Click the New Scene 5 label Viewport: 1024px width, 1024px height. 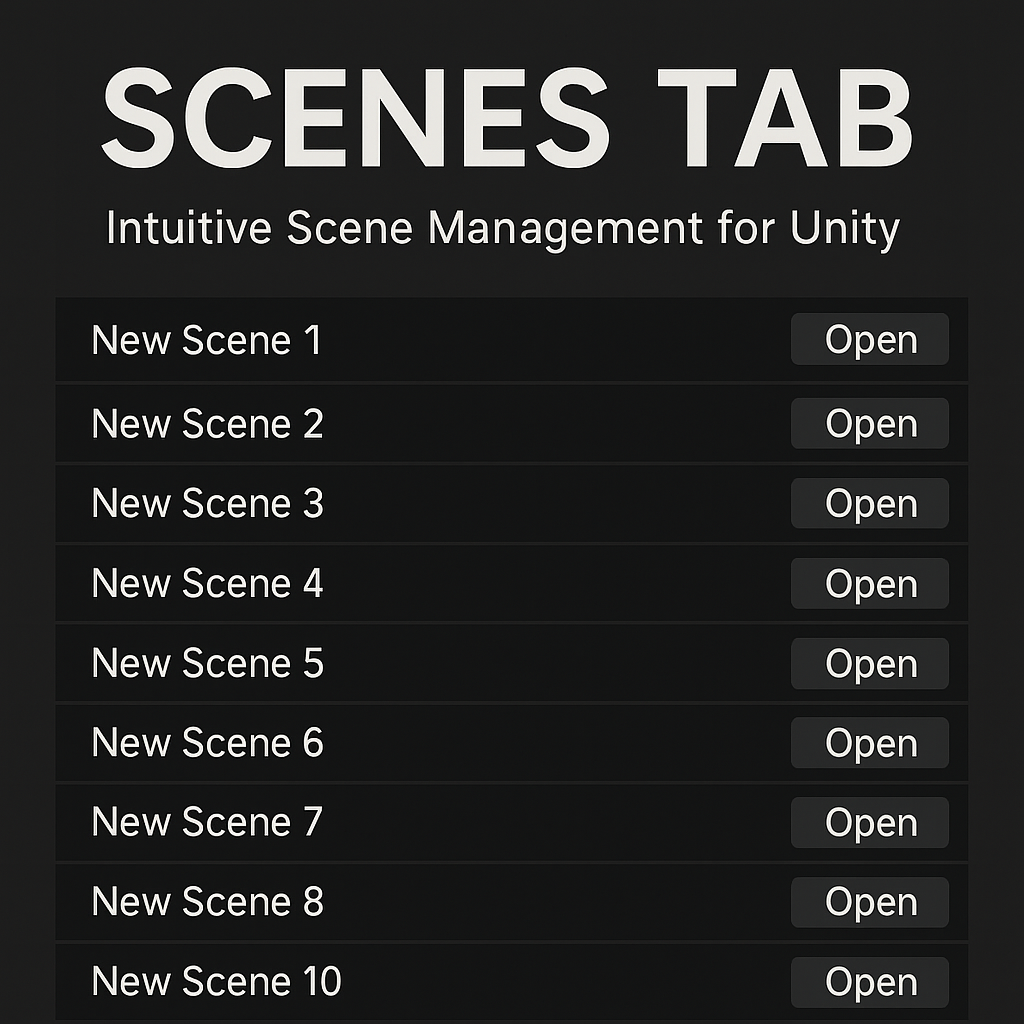click(x=208, y=663)
